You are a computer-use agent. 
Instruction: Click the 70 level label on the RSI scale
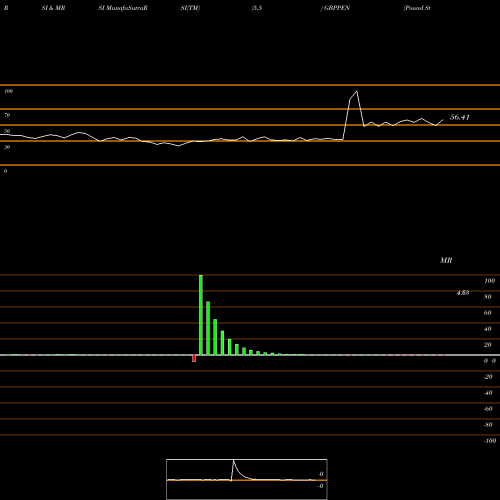[7, 115]
